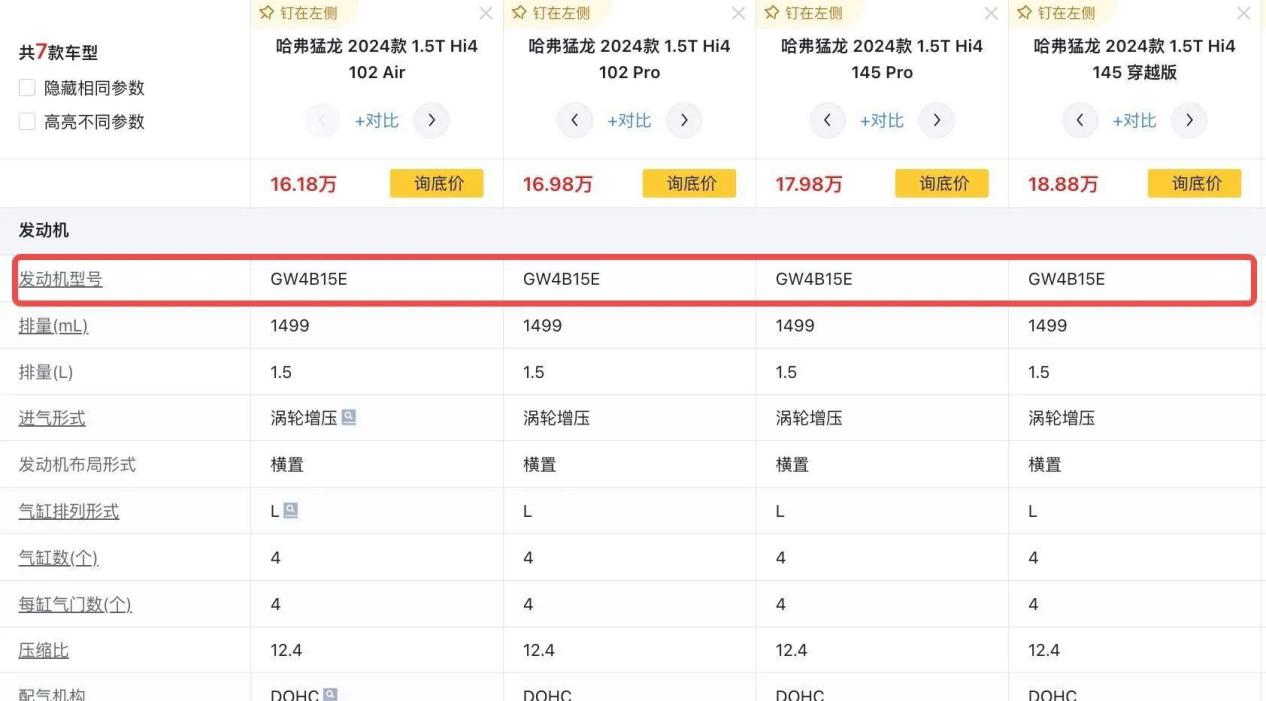
Task: Select the 哈弗猛龙 102 Pro model title
Action: [x=629, y=59]
